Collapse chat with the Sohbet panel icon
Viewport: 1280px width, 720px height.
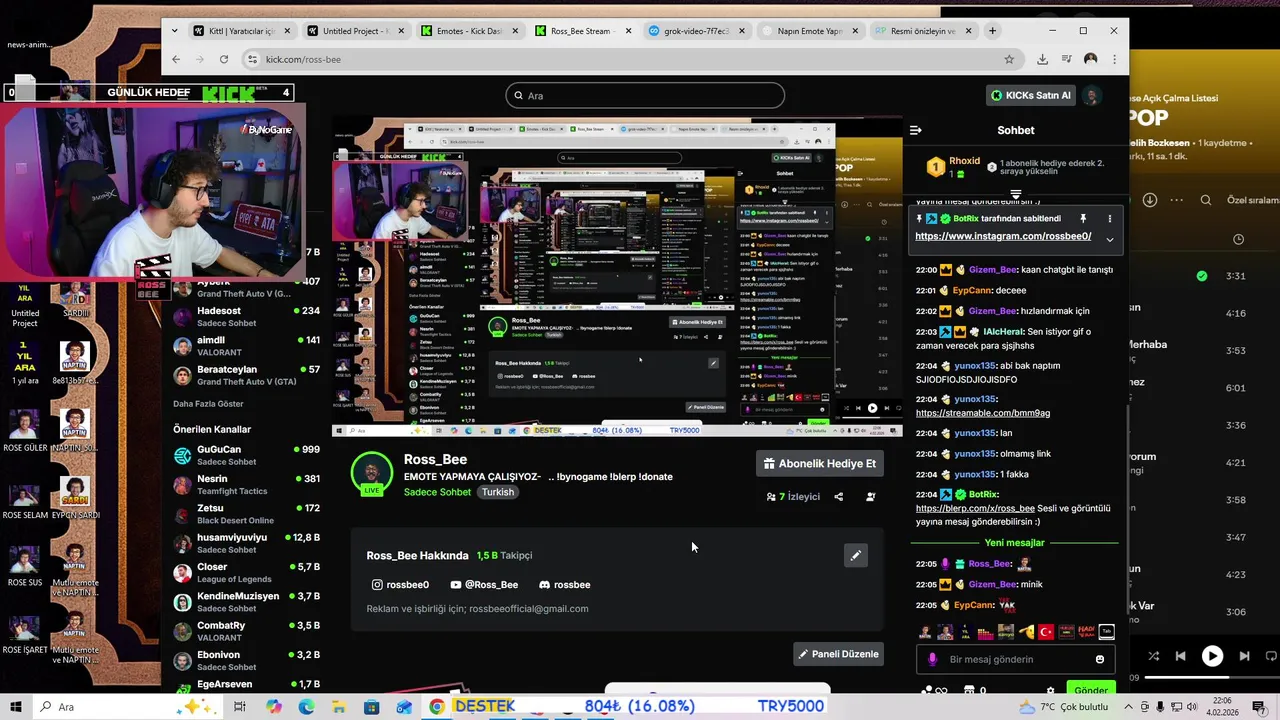(x=915, y=130)
